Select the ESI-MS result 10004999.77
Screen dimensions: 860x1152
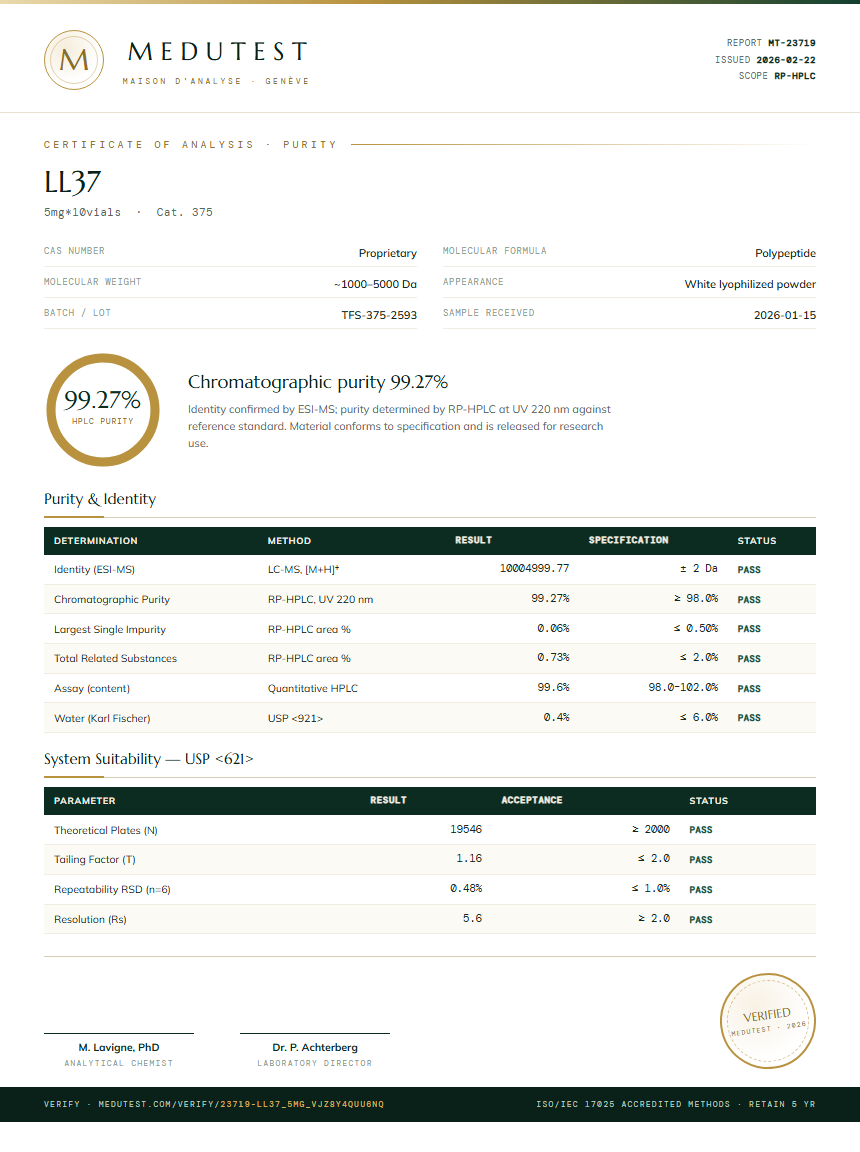(x=534, y=569)
